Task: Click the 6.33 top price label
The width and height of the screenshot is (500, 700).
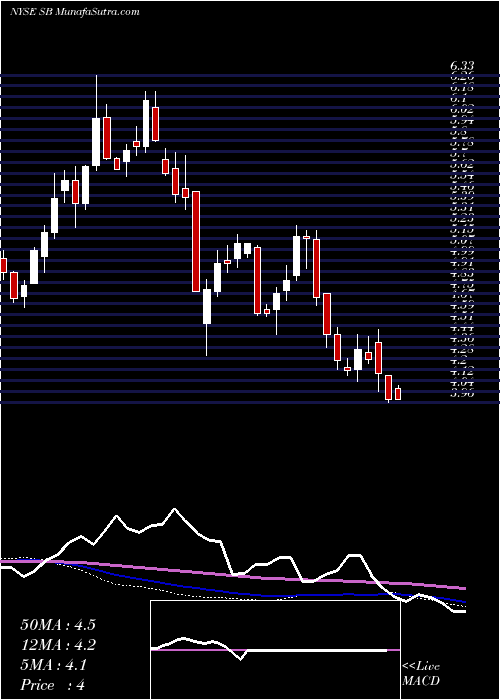Action: 462,67
